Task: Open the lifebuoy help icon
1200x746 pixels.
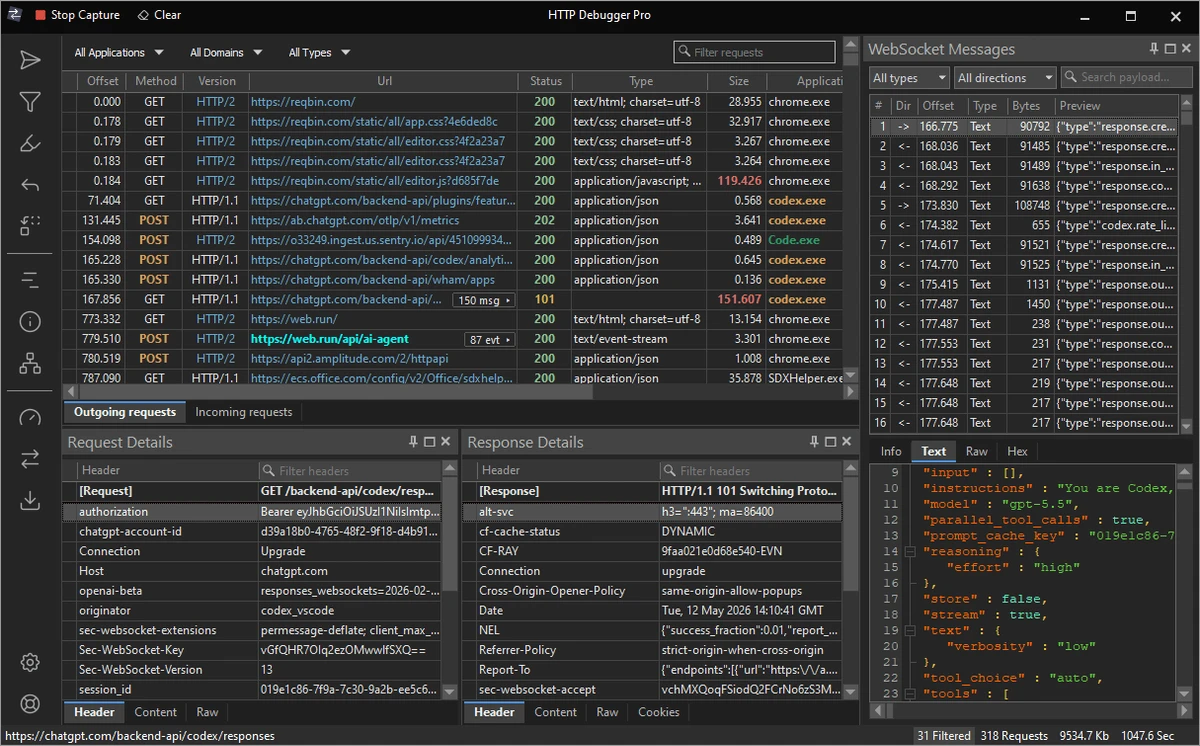Action: tap(30, 703)
